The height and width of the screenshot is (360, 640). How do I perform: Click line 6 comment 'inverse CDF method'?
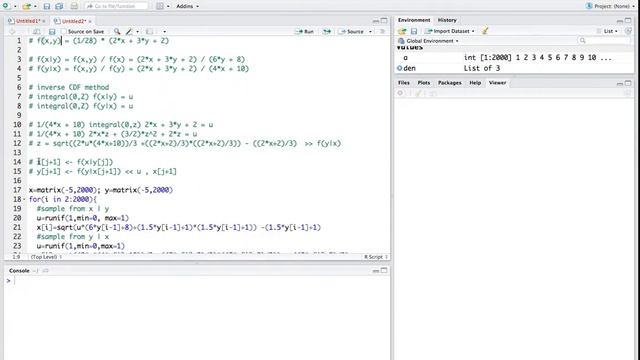tap(73, 87)
